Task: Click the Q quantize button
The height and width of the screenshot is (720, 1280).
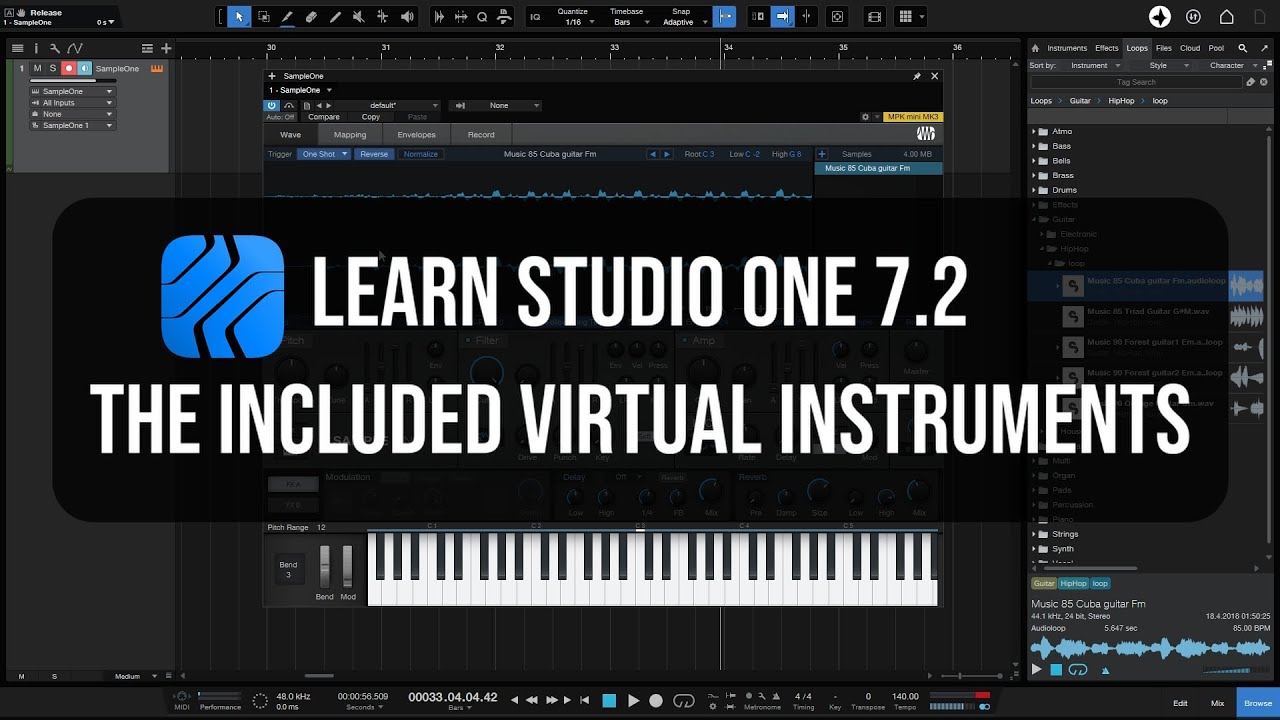Action: [x=482, y=17]
